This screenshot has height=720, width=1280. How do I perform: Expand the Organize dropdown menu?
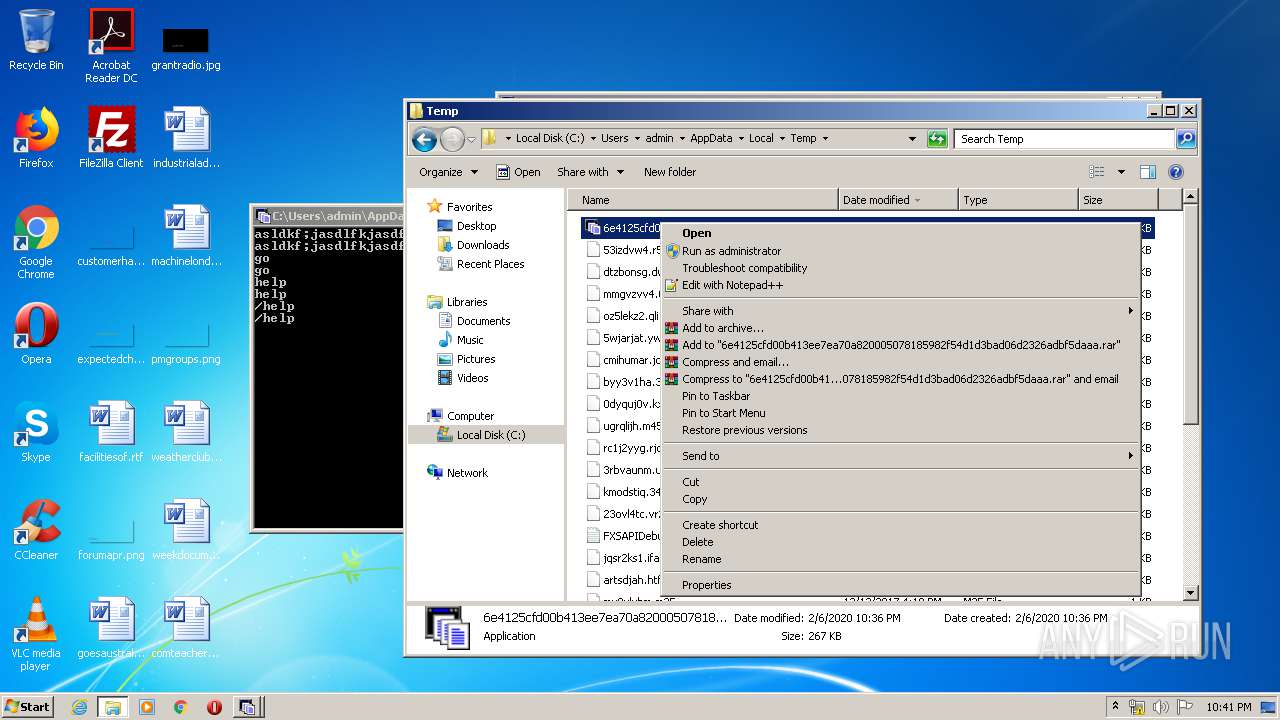click(x=449, y=172)
